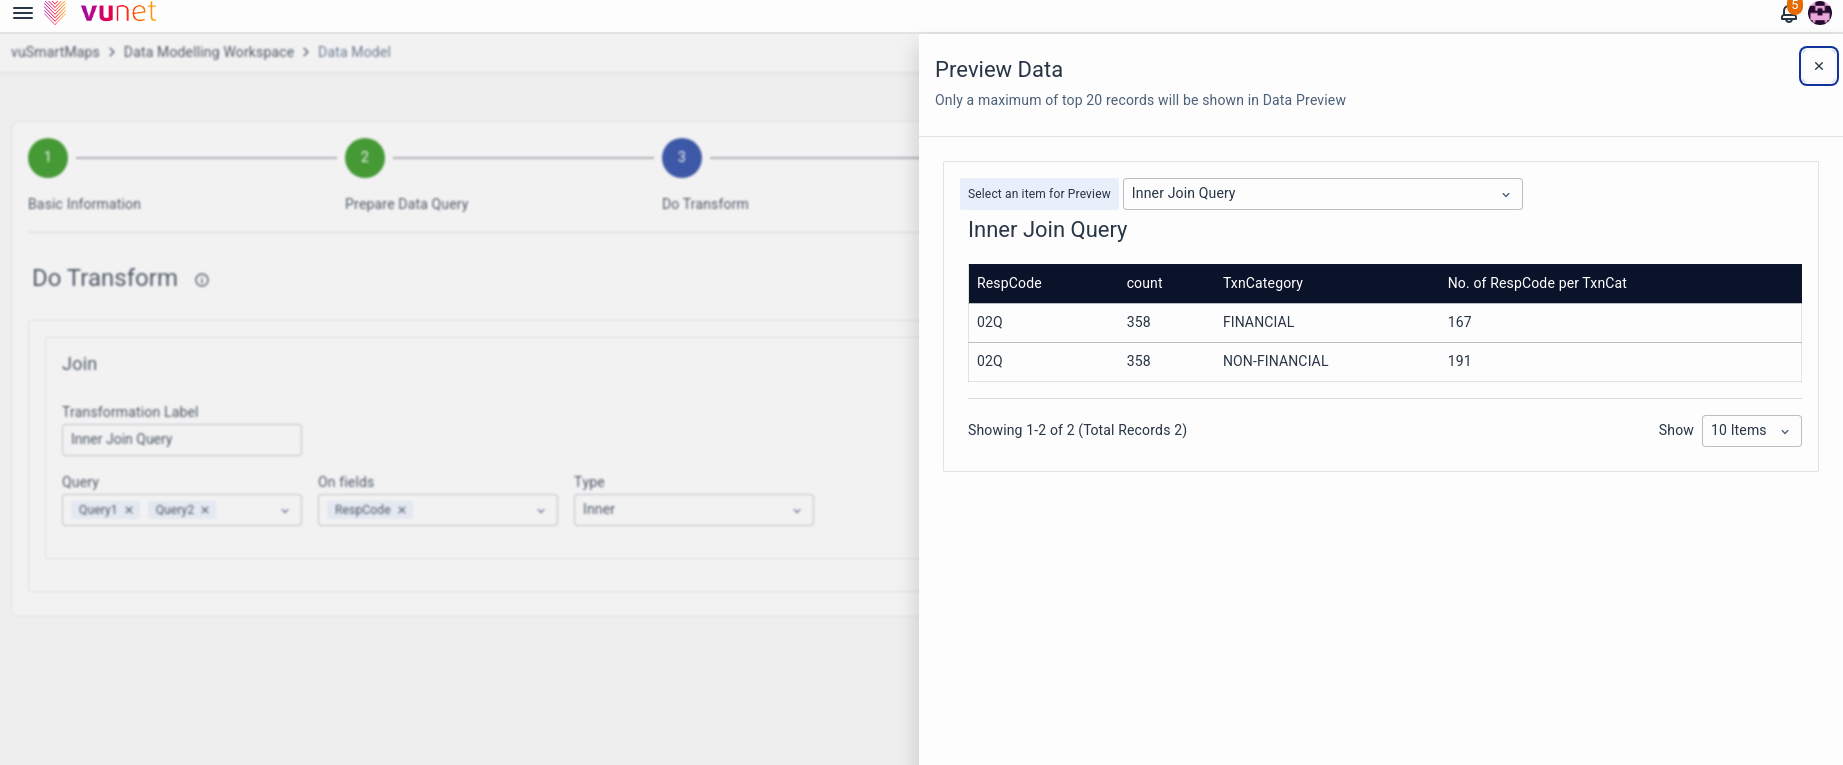This screenshot has width=1843, height=765.
Task: Click the vunet logo
Action: pyautogui.click(x=101, y=13)
